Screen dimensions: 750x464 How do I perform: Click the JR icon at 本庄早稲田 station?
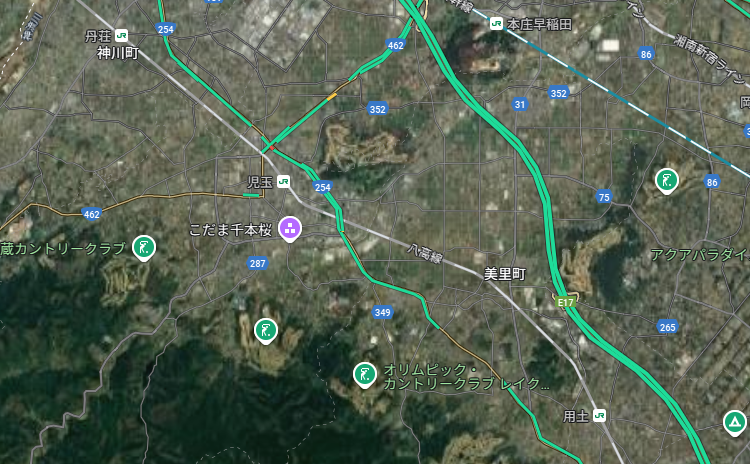point(496,23)
